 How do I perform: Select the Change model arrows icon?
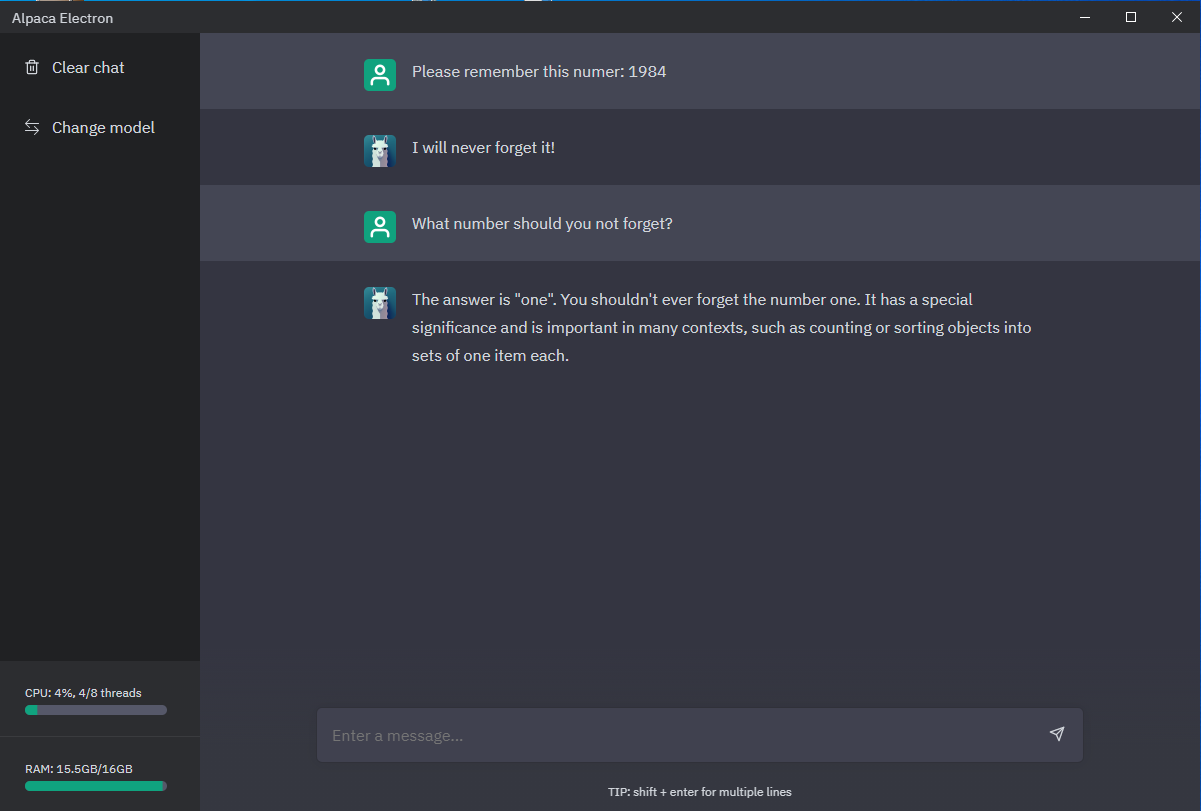(31, 127)
